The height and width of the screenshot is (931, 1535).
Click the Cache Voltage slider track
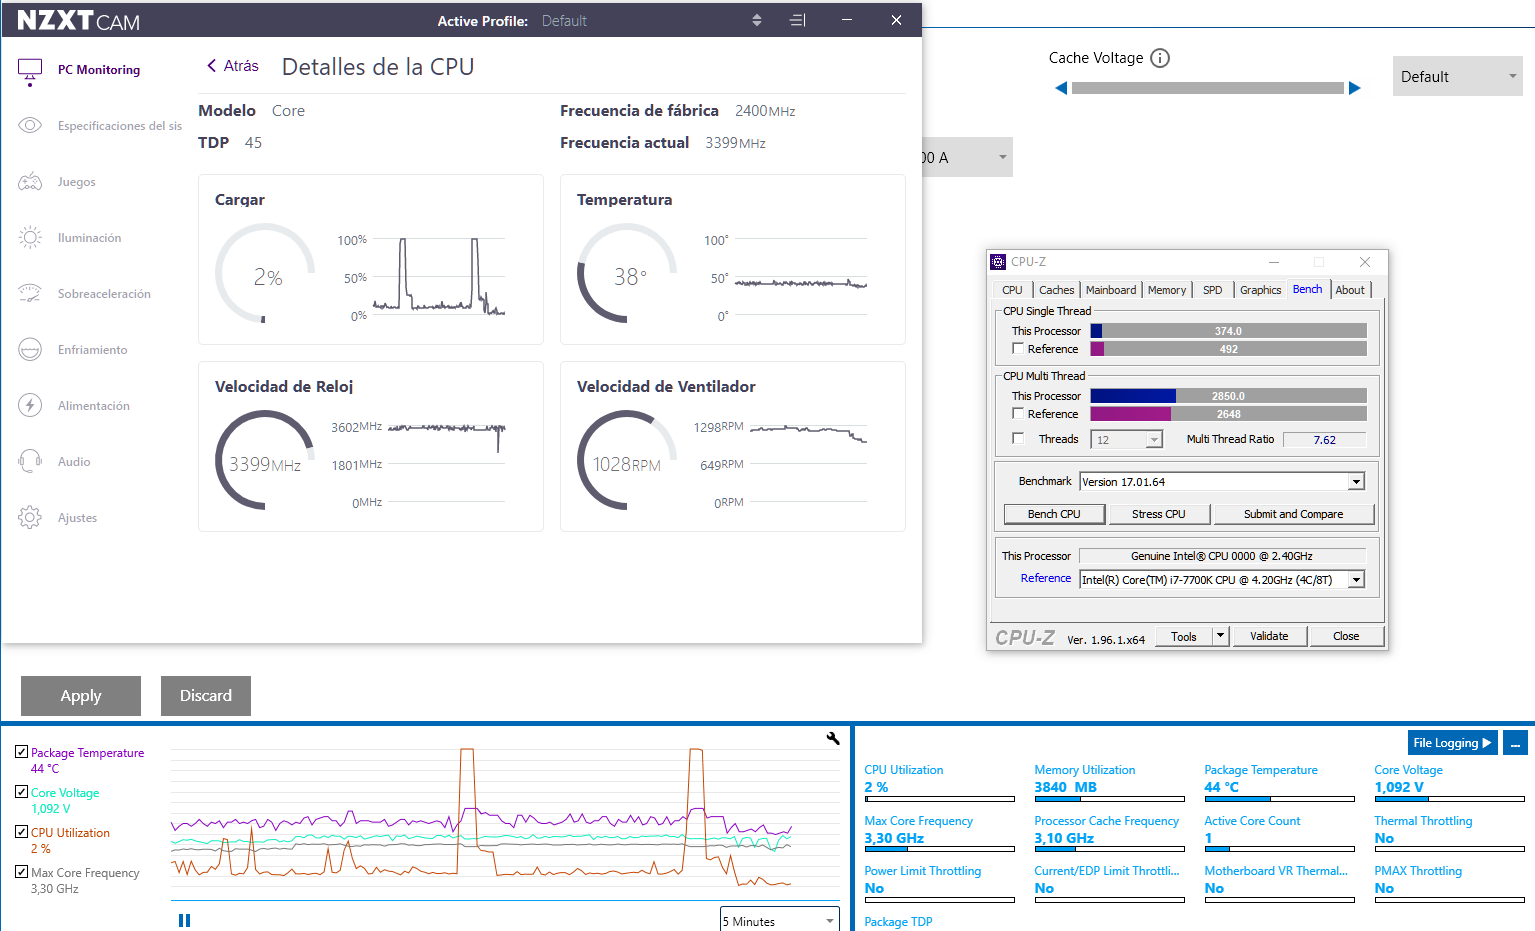[x=1207, y=88]
